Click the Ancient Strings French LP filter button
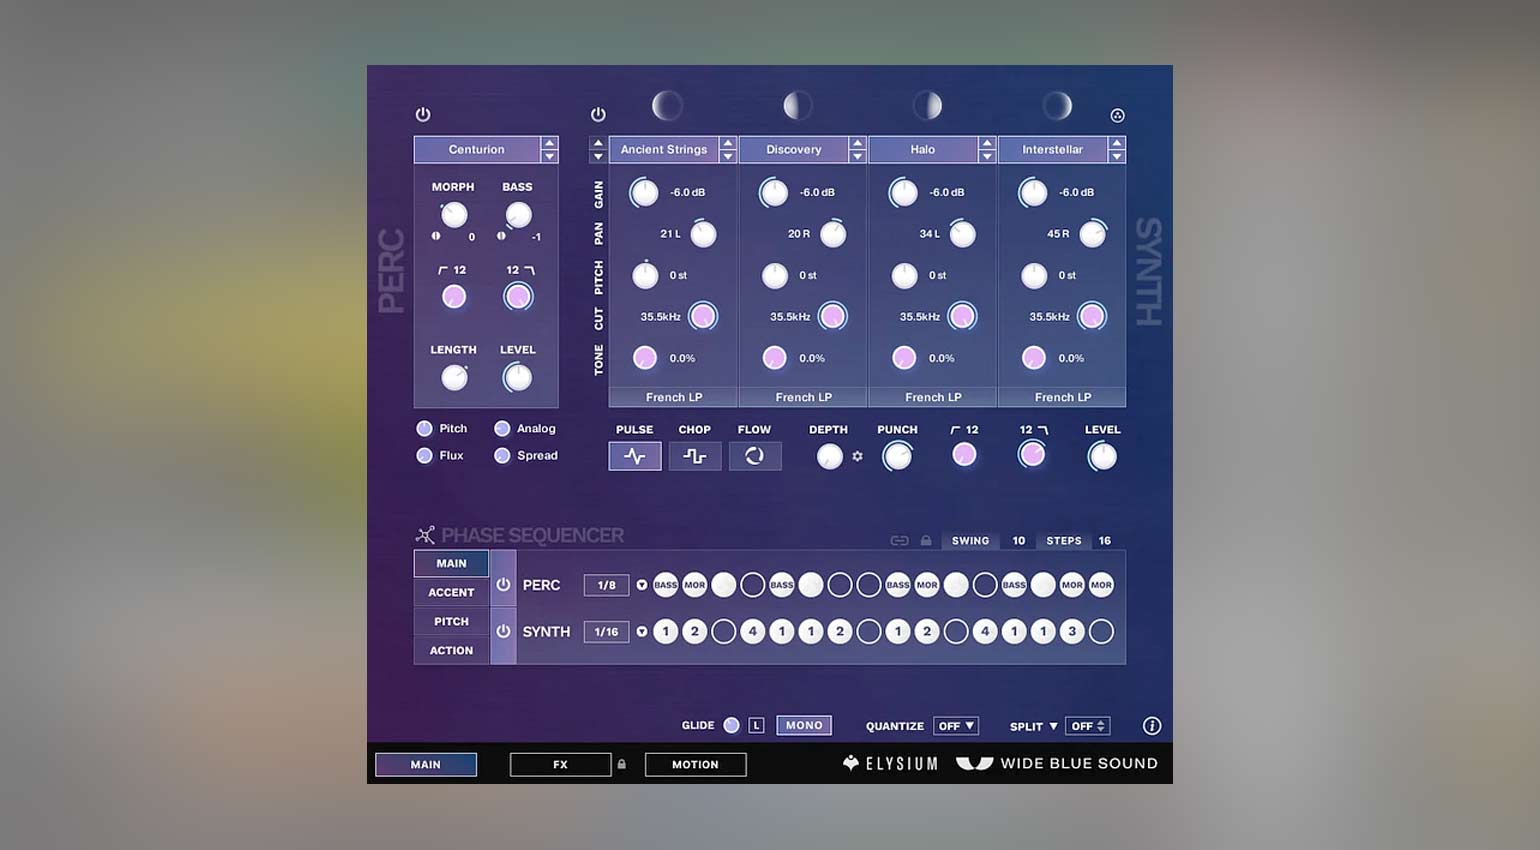 click(673, 397)
